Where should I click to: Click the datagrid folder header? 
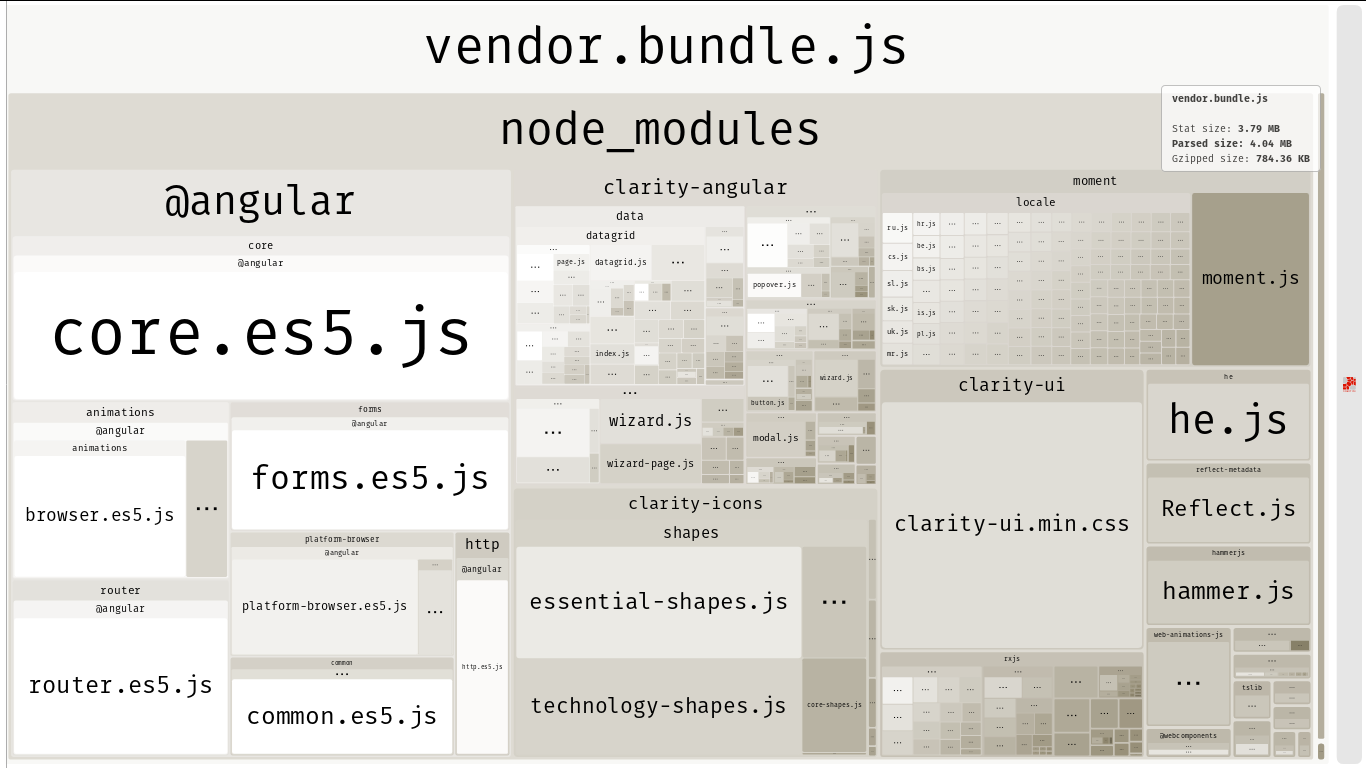pos(610,236)
